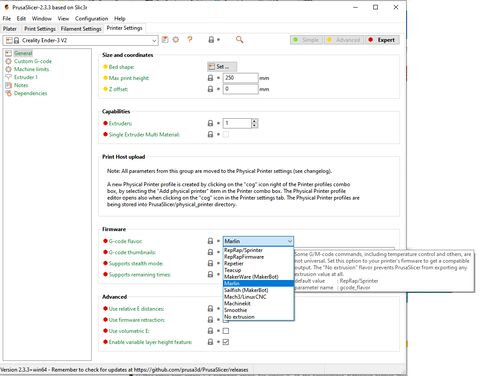This screenshot has height=376, width=480.
Task: Open the Edit menu
Action: click(21, 19)
